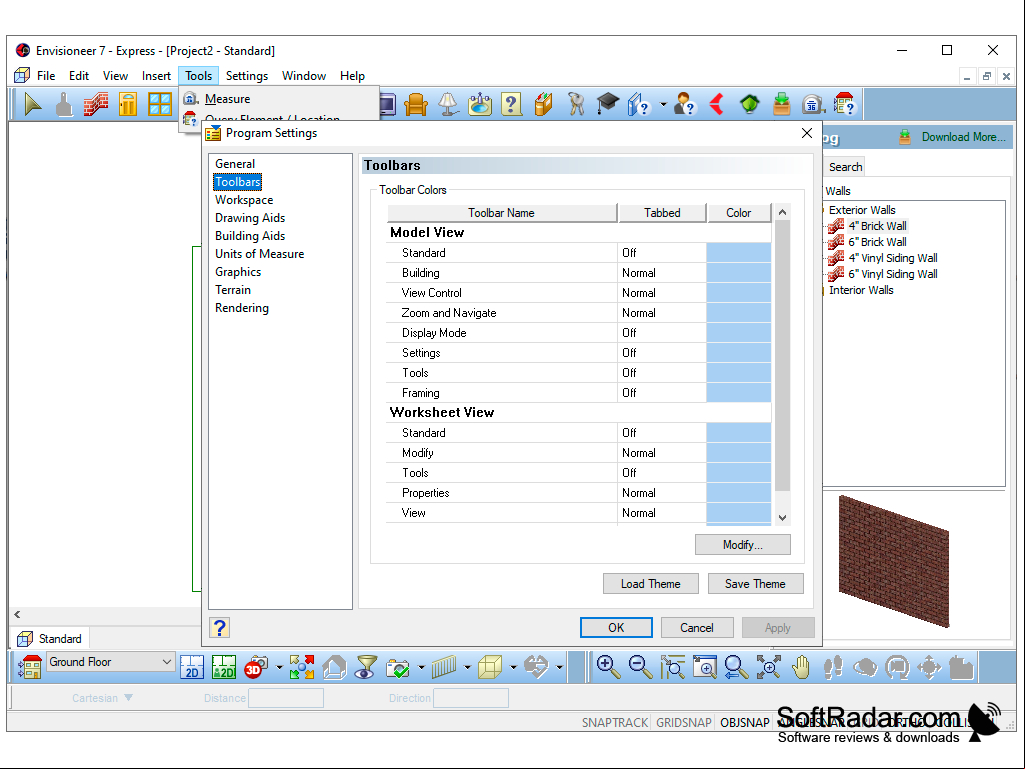Switch to the 2D plan view icon
The height and width of the screenshot is (769, 1025).
192,668
